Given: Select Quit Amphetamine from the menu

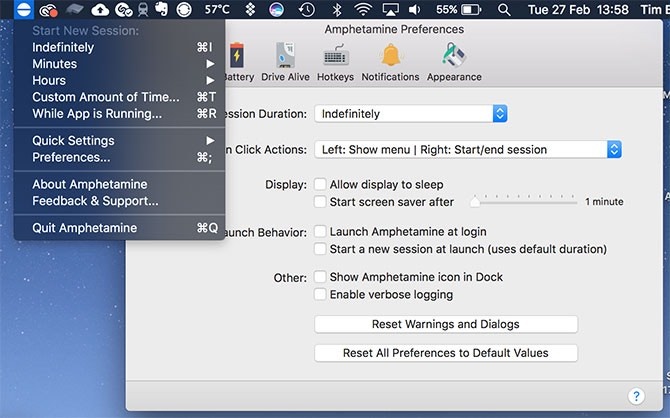Looking at the screenshot, I should pos(85,228).
